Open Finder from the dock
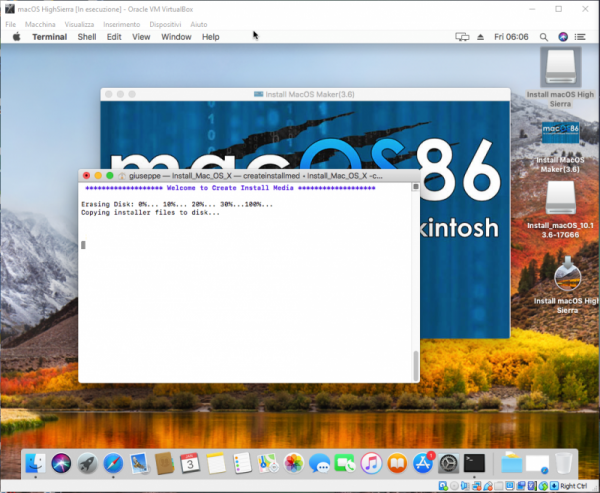Viewport: 600px width, 493px height. (36, 463)
